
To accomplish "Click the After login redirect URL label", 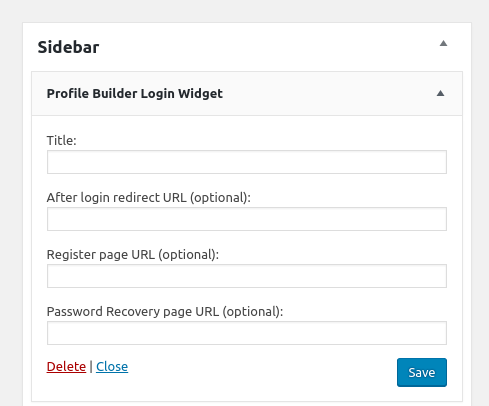I will pyautogui.click(x=149, y=198).
